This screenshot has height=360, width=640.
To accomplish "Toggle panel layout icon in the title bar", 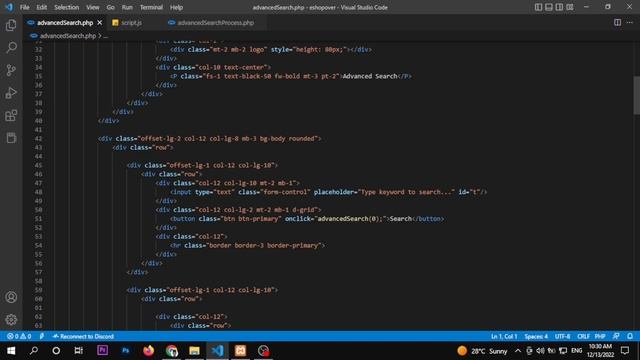I will [x=549, y=7].
